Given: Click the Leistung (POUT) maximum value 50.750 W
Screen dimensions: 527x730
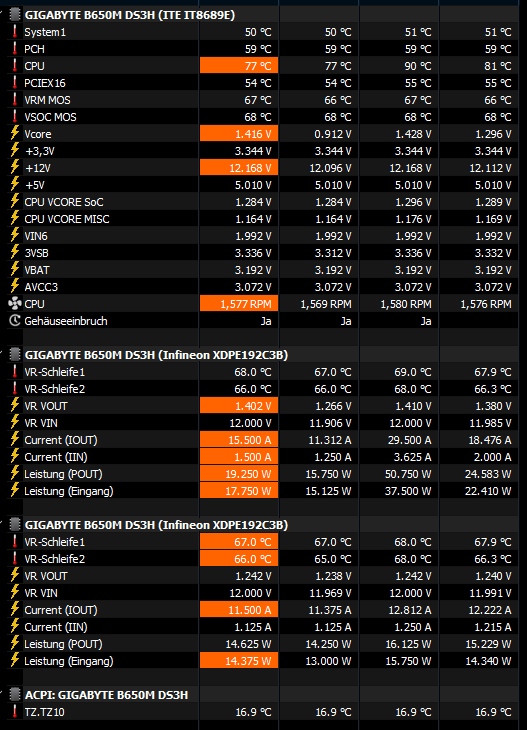Looking at the screenshot, I should pyautogui.click(x=408, y=474).
